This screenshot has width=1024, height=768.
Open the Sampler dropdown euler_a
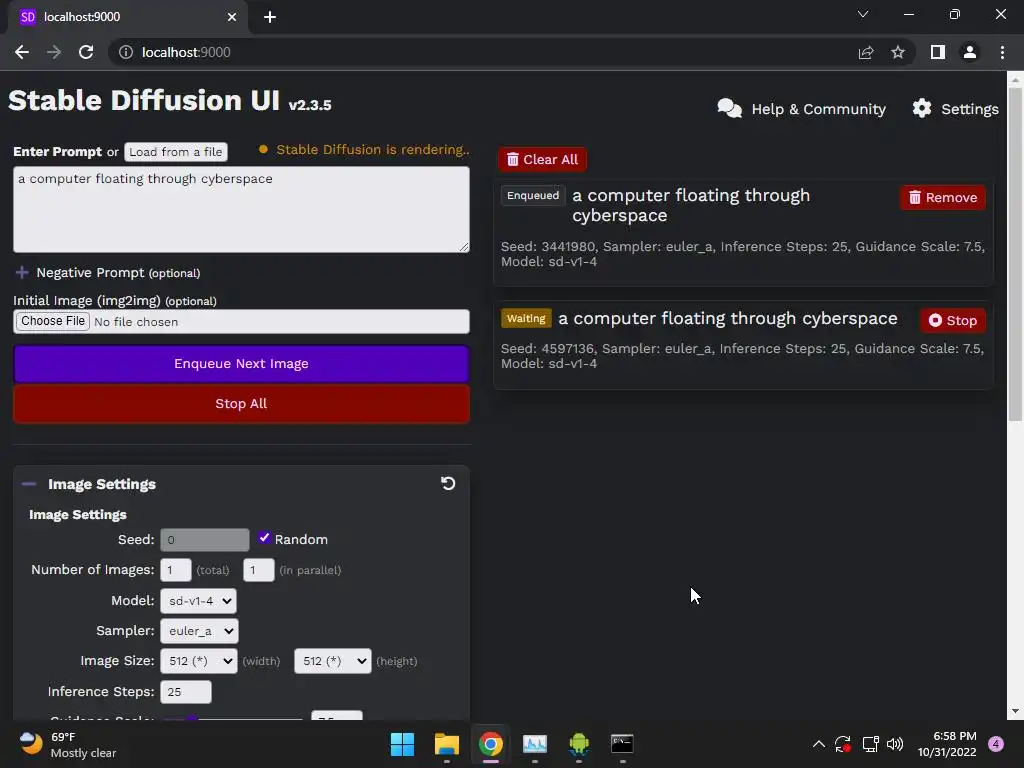point(199,631)
